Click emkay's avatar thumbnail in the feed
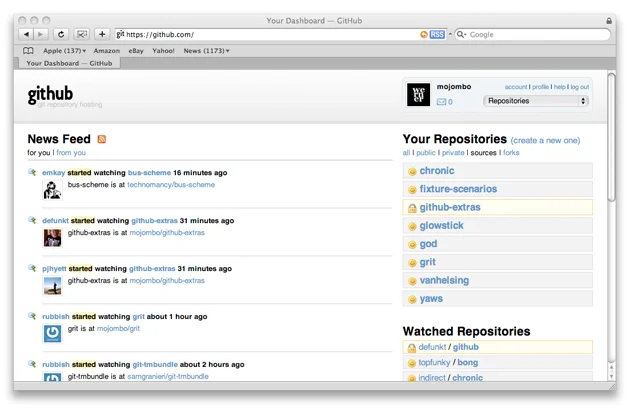630x408 pixels. (x=53, y=190)
